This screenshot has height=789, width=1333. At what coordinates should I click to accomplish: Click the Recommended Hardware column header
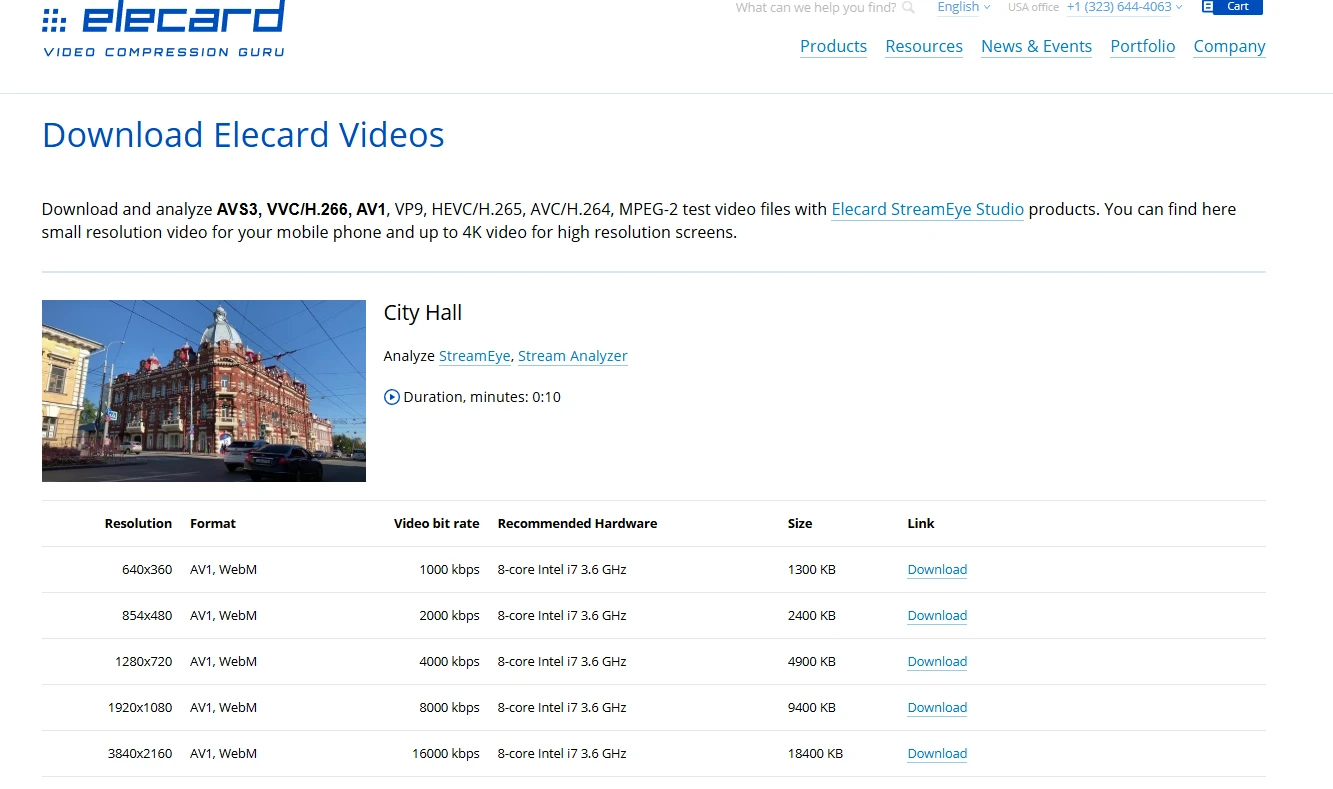(577, 523)
